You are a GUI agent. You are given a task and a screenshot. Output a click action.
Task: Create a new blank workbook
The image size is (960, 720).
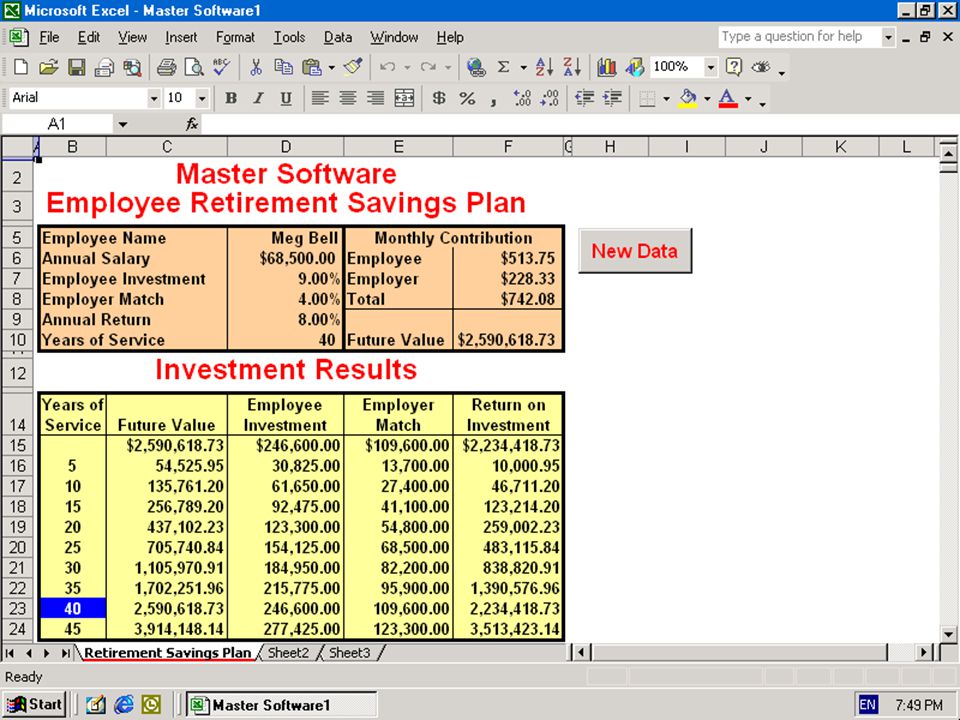[20, 67]
